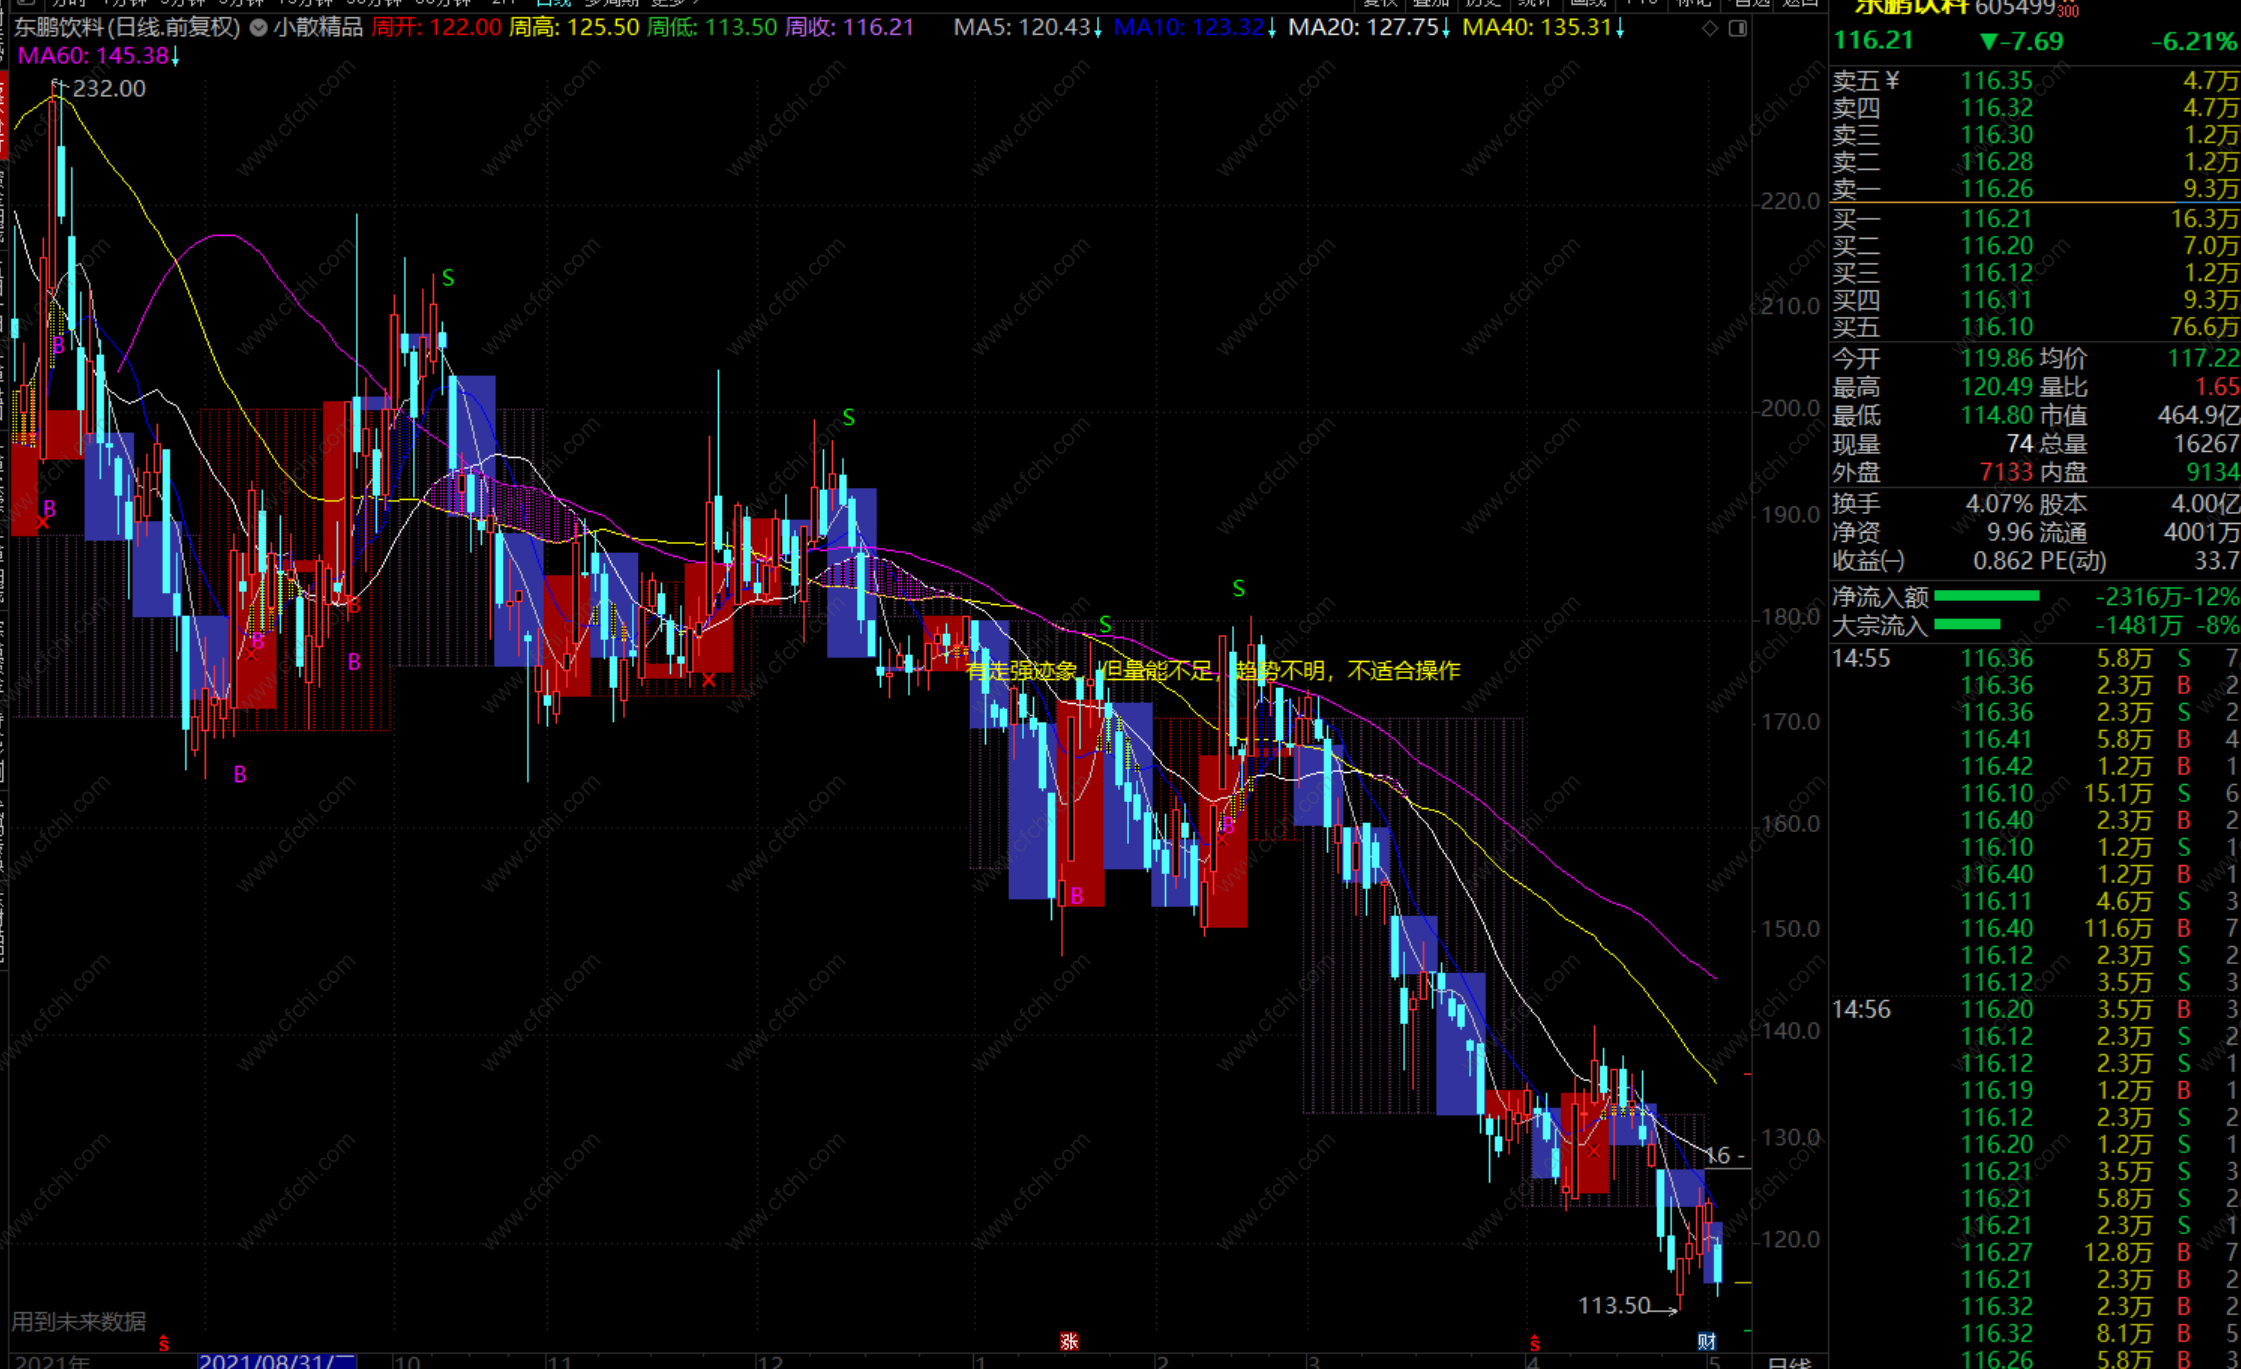The image size is (2241, 1369).
Task: Select the 2021/08/31 date field on the timeline
Action: [276, 1361]
